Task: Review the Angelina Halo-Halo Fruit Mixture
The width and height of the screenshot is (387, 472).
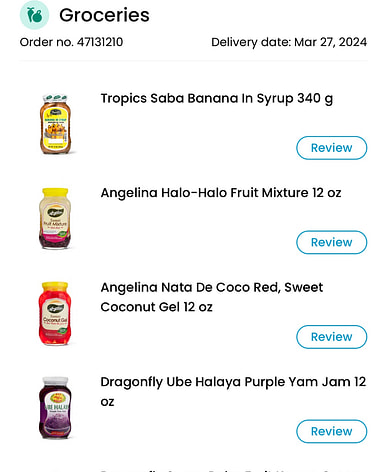Action: [332, 242]
